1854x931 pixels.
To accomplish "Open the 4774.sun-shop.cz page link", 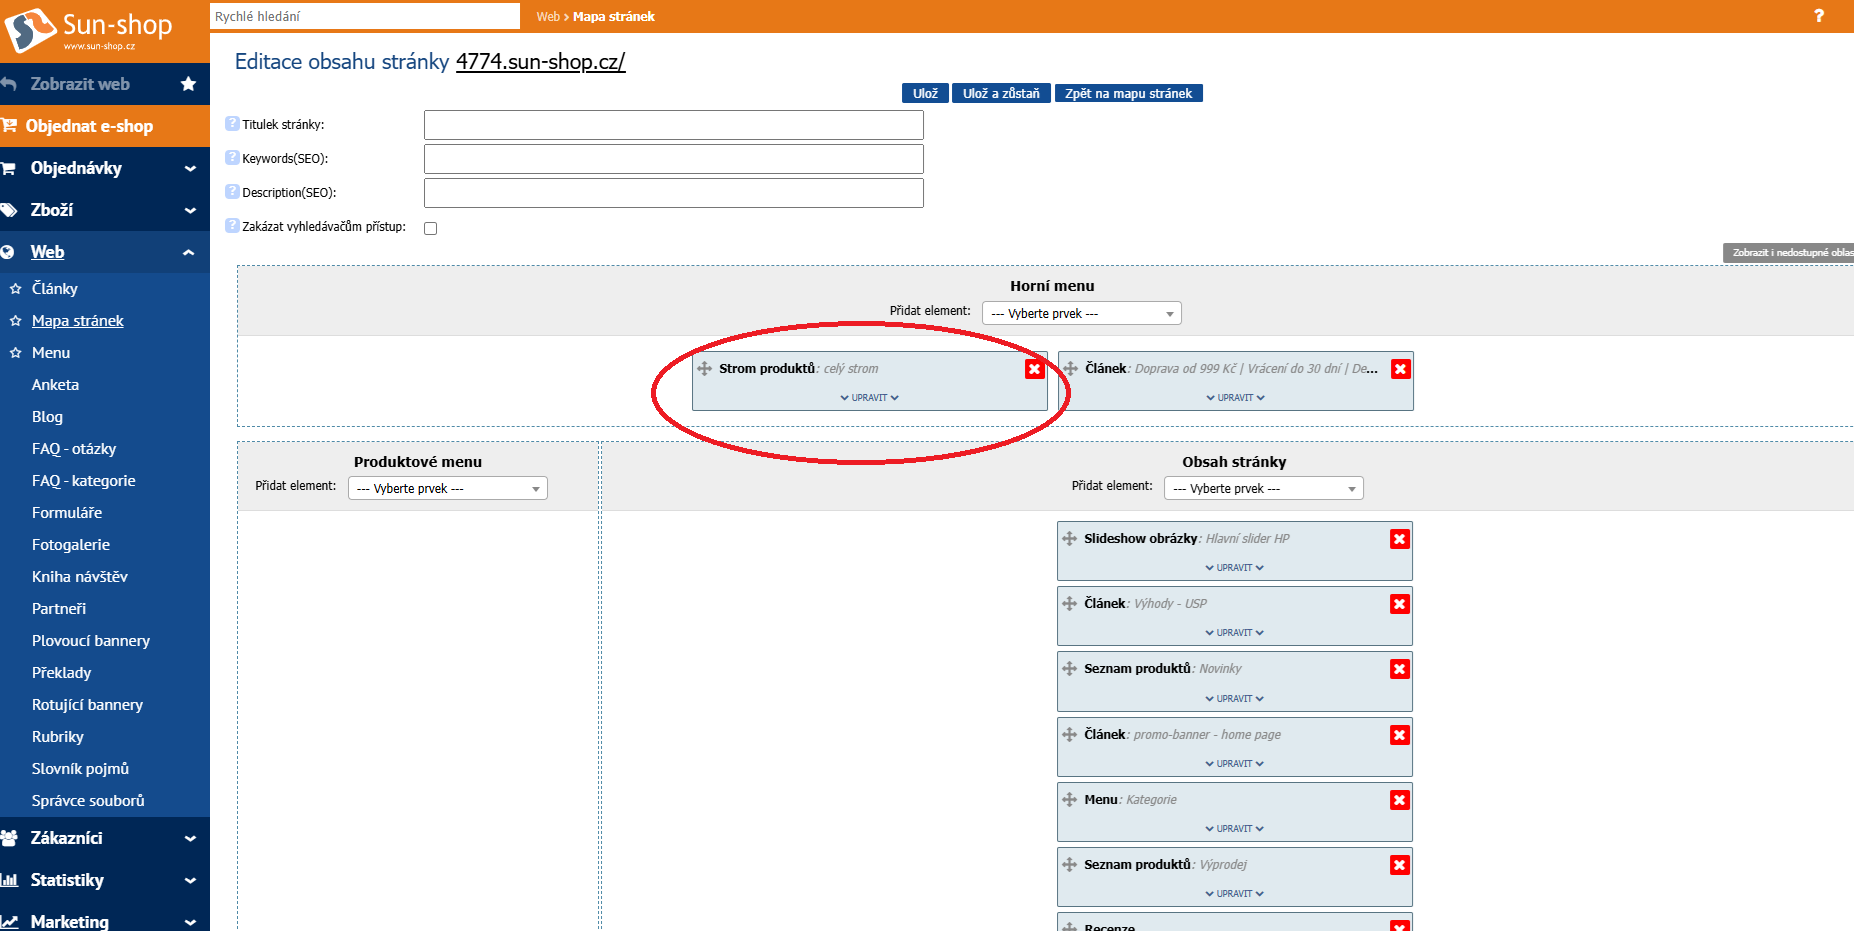I will (x=540, y=62).
